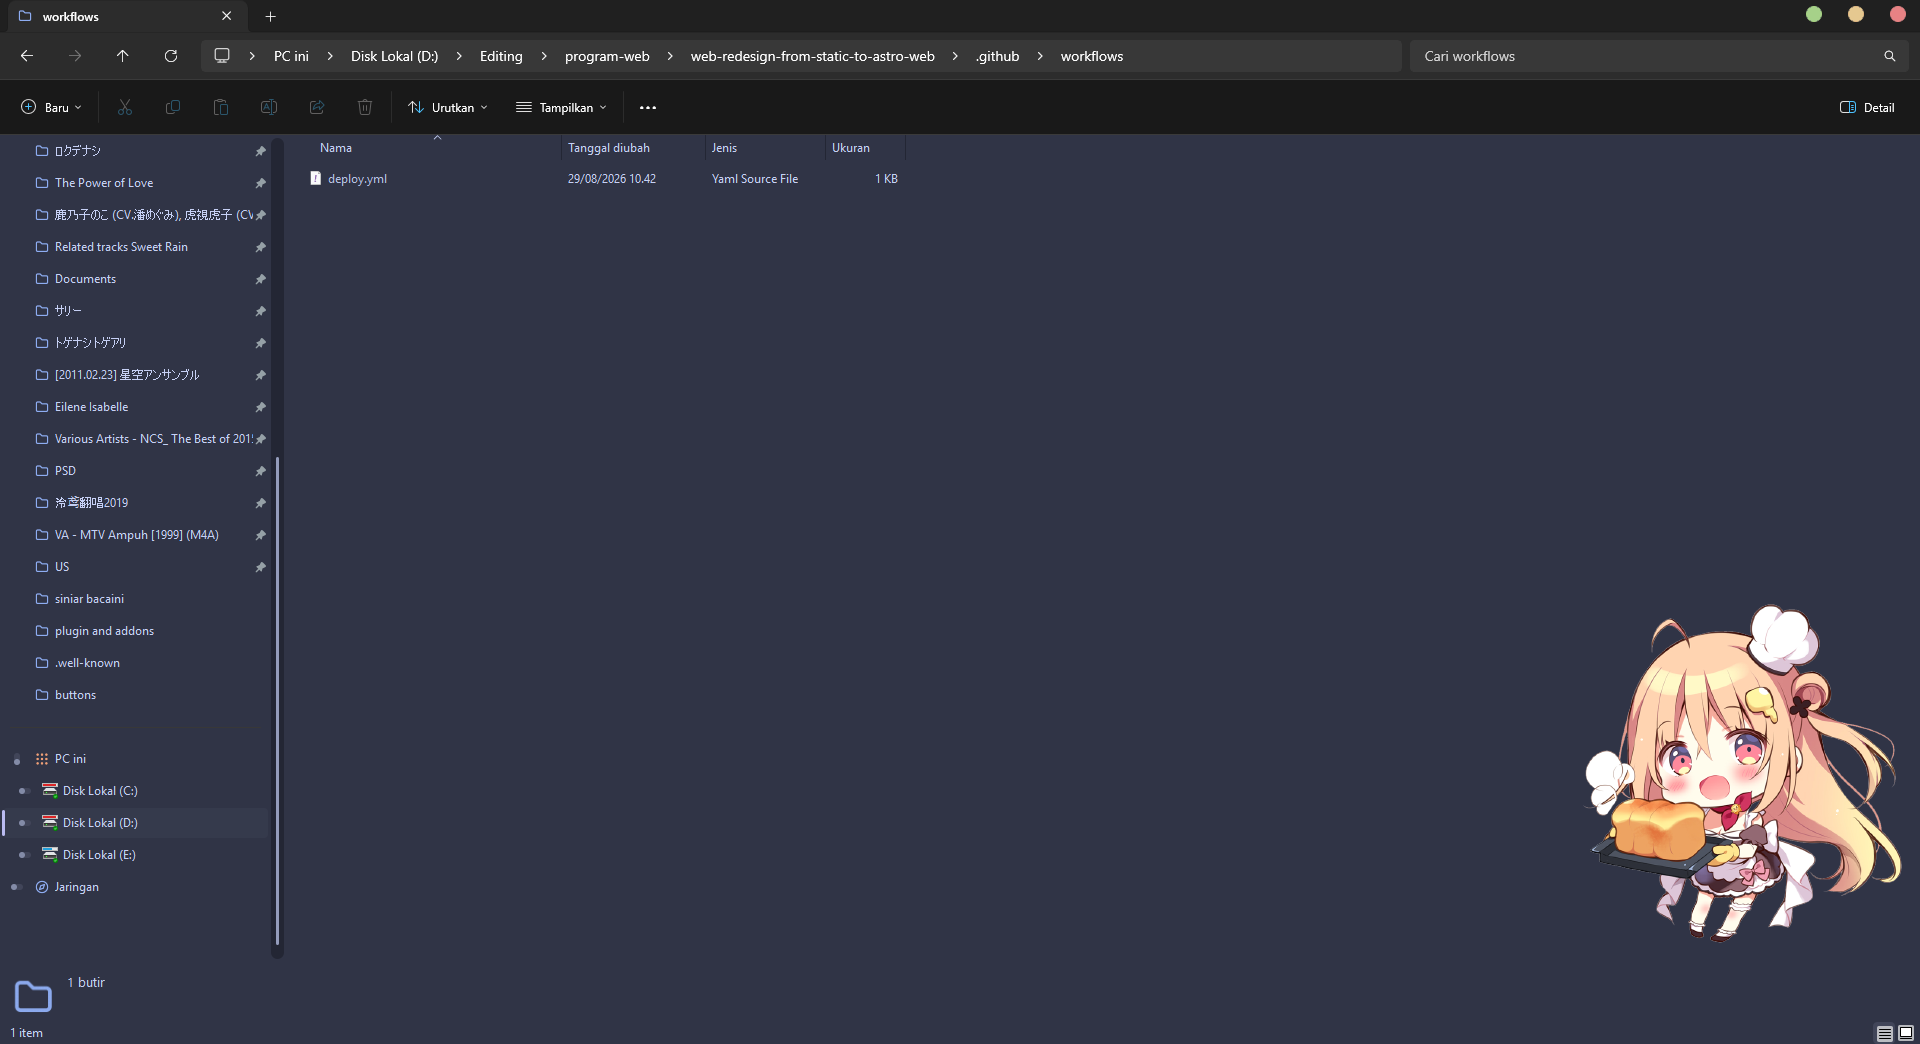
Task: Expand the Jaringan tree node
Action: pyautogui.click(x=16, y=887)
